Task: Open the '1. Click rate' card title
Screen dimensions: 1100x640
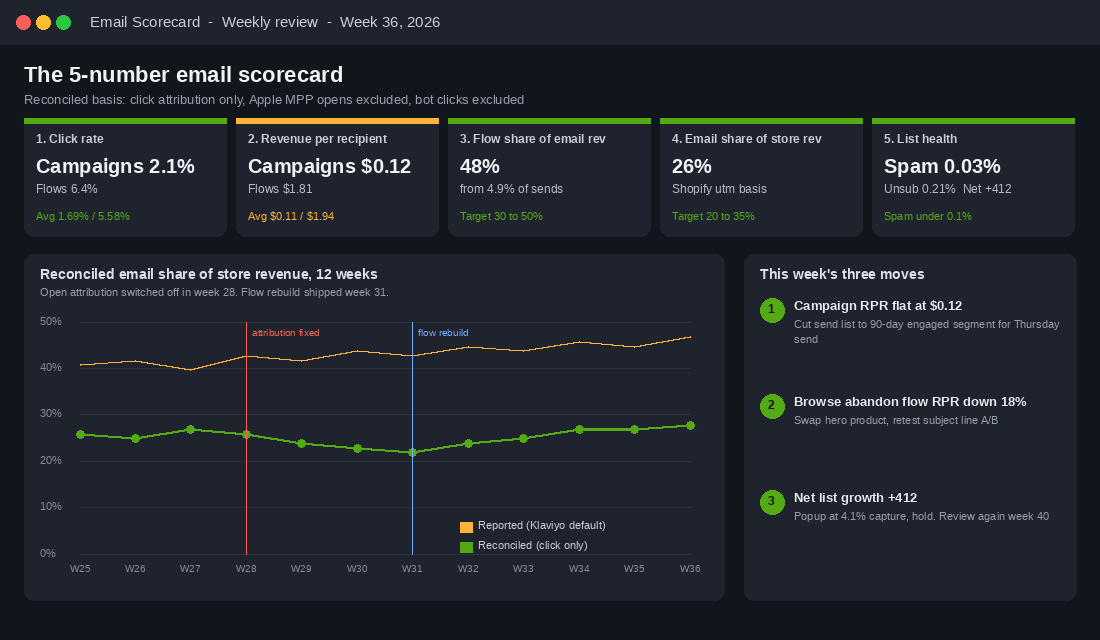Action: pyautogui.click(x=69, y=139)
